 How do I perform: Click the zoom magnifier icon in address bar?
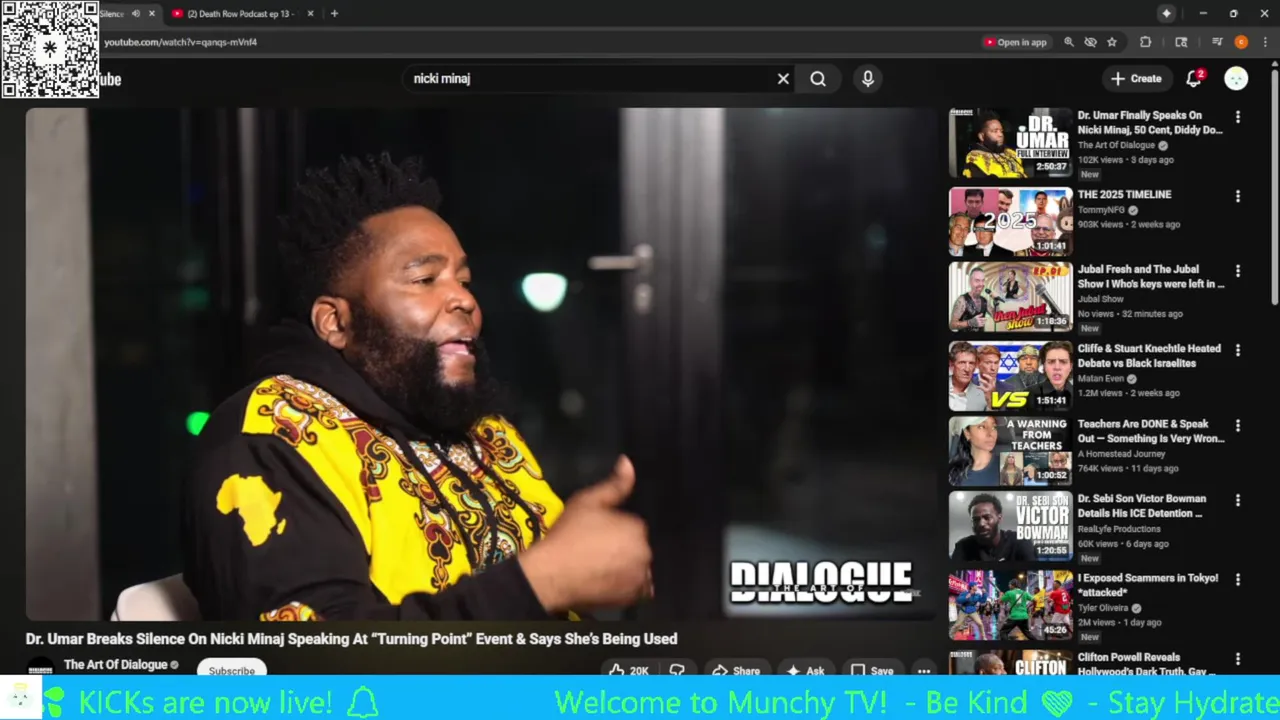click(x=1068, y=42)
